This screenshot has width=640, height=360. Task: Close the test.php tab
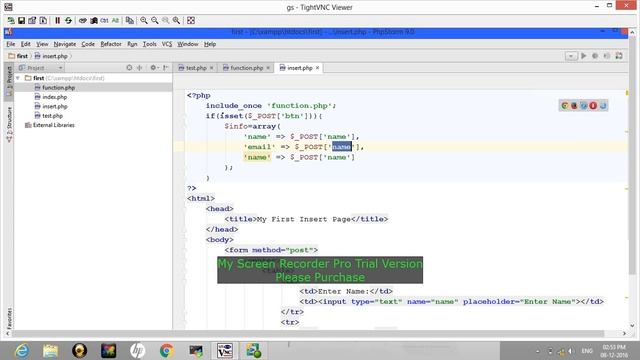click(211, 68)
